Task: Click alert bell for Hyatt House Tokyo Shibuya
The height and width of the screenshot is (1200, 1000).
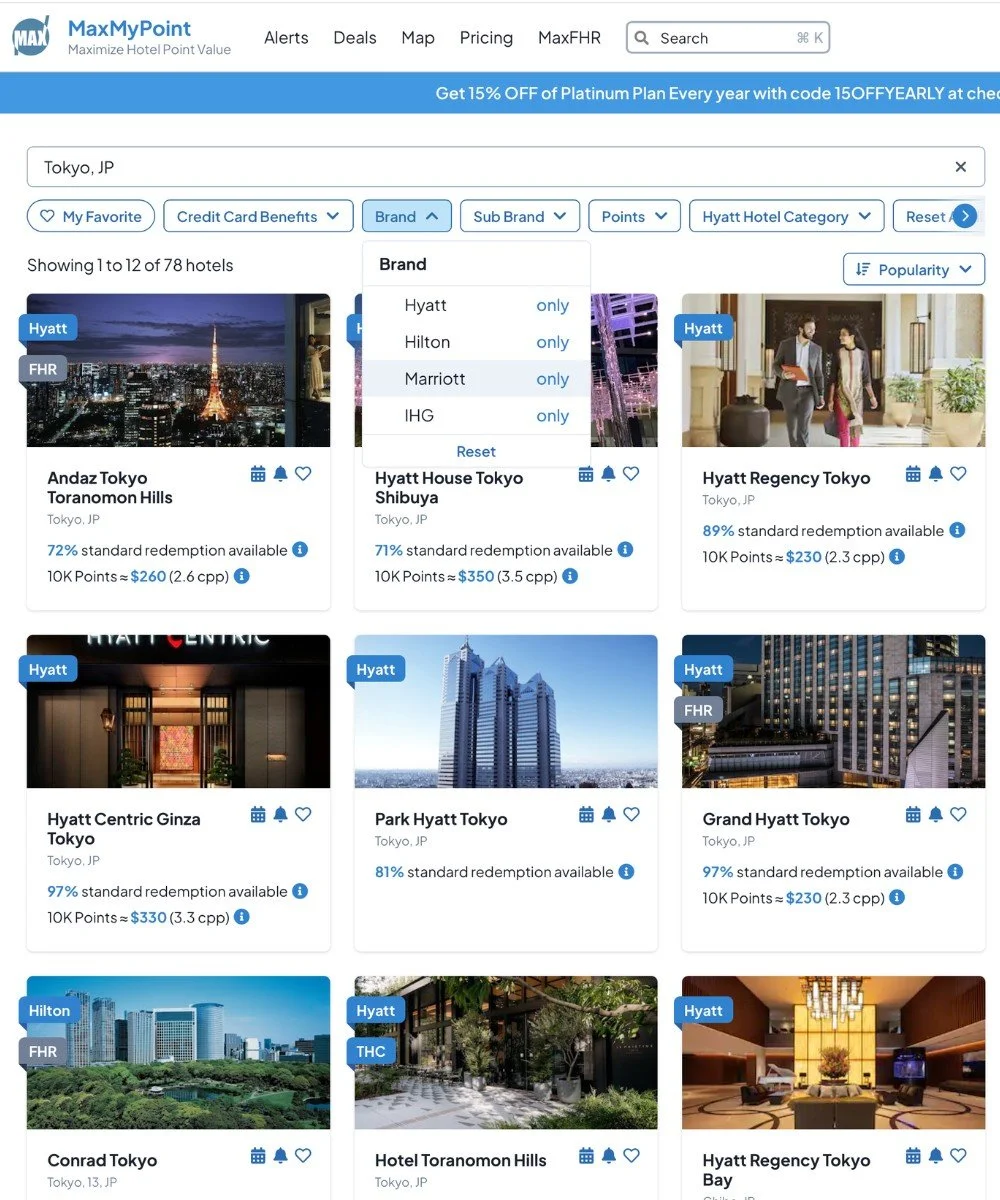Action: pyautogui.click(x=608, y=474)
